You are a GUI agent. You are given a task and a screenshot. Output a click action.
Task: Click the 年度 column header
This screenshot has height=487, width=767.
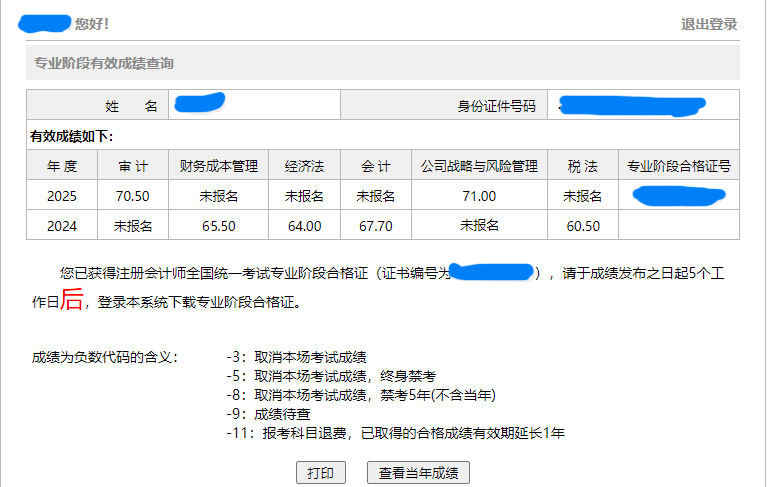[x=61, y=166]
